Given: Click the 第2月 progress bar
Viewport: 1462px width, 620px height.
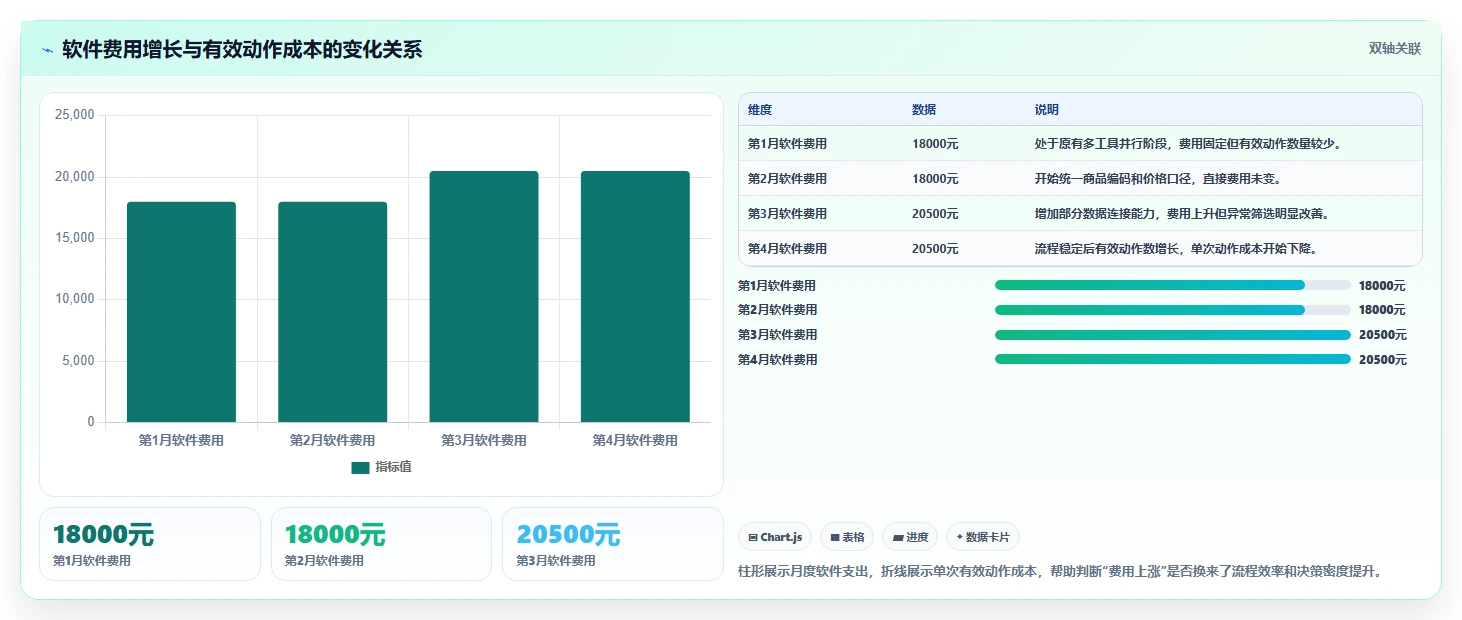Looking at the screenshot, I should (1172, 310).
